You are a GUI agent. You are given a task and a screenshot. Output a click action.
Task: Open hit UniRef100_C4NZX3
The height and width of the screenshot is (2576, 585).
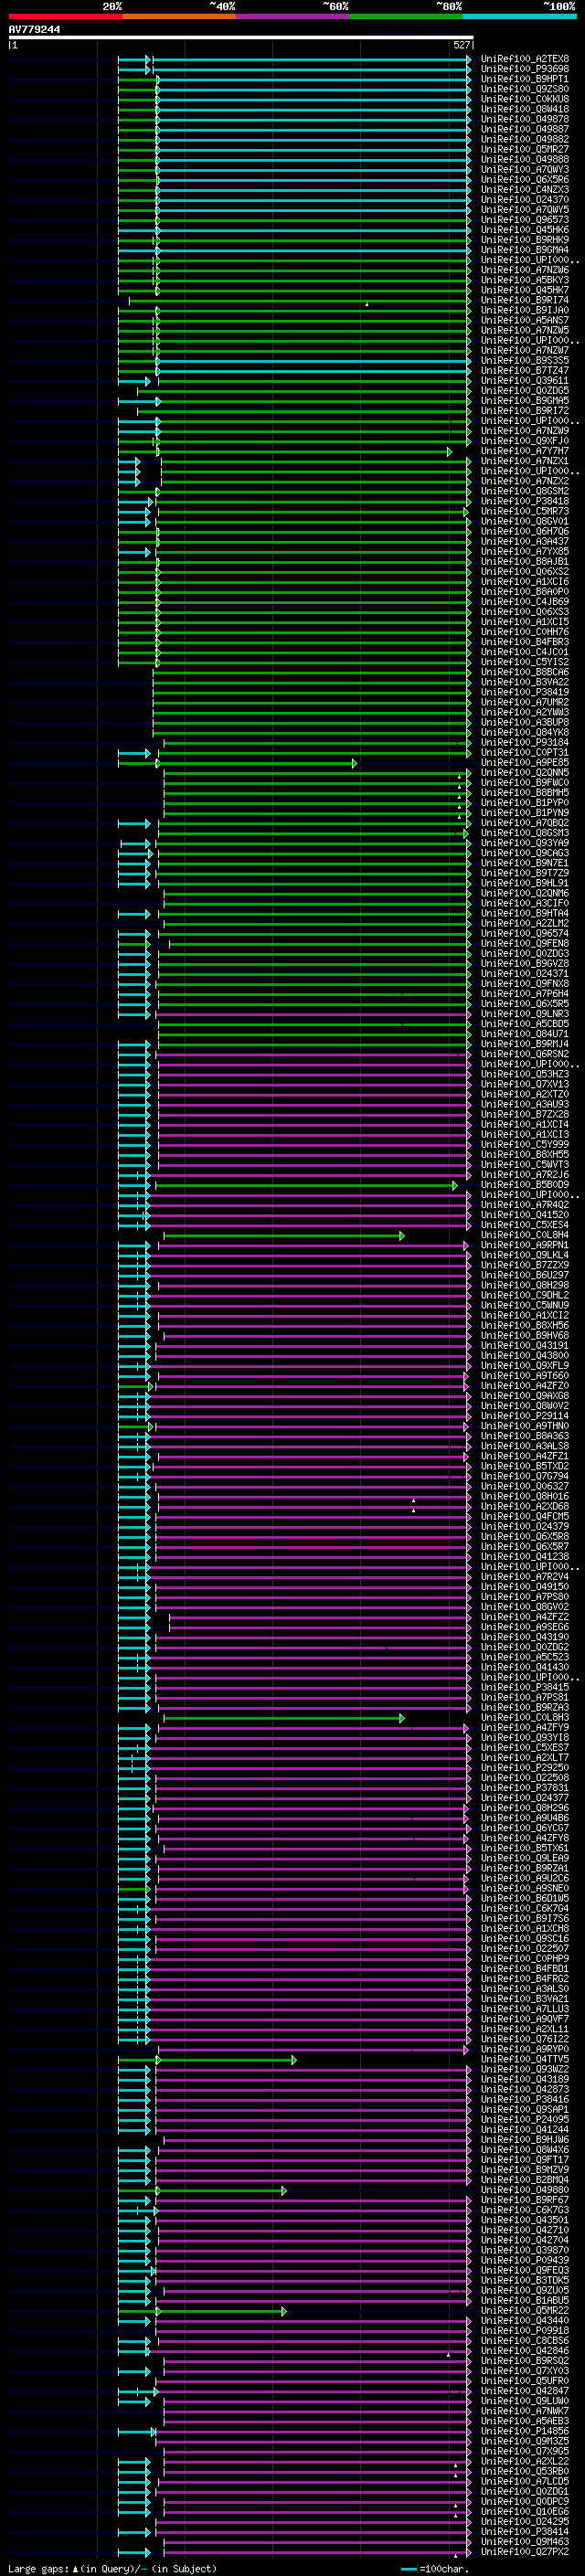pos(524,190)
